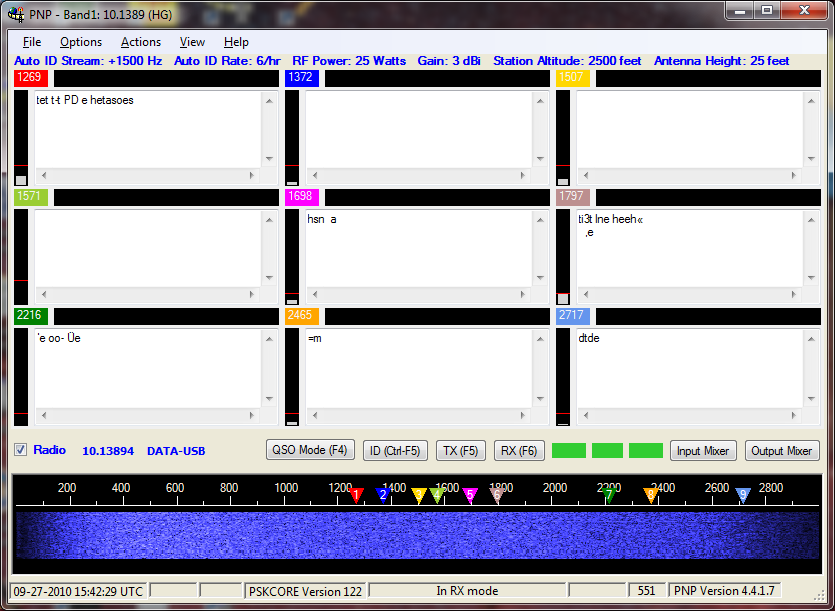Click inside the 1698 channel text box

(419, 249)
